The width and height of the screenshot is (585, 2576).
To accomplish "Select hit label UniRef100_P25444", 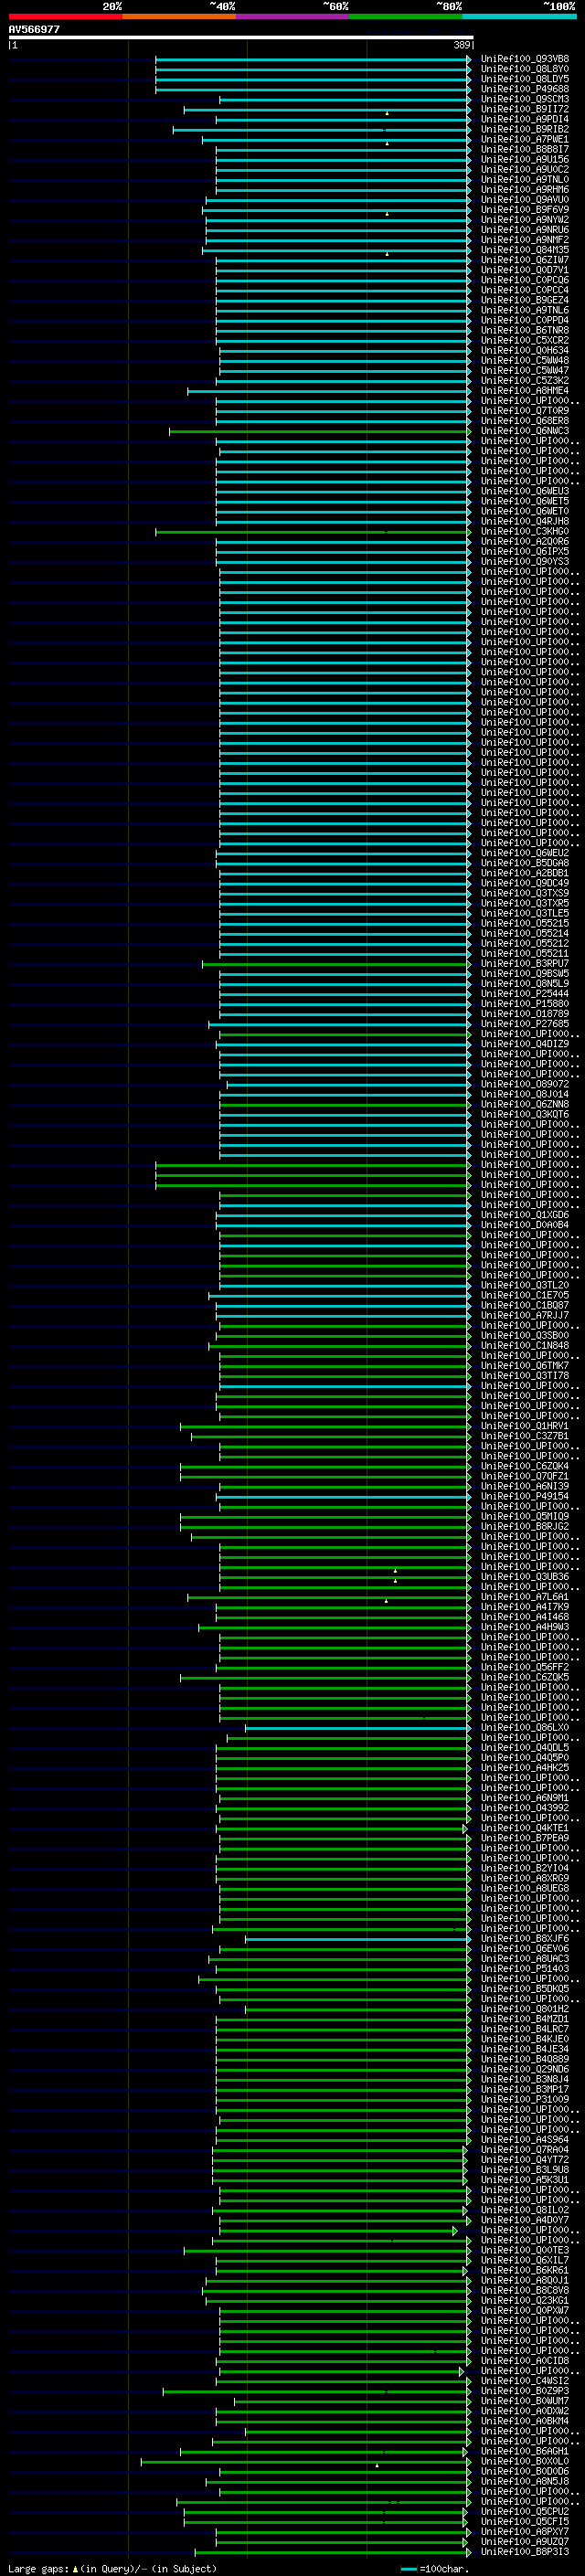I will click(x=524, y=993).
